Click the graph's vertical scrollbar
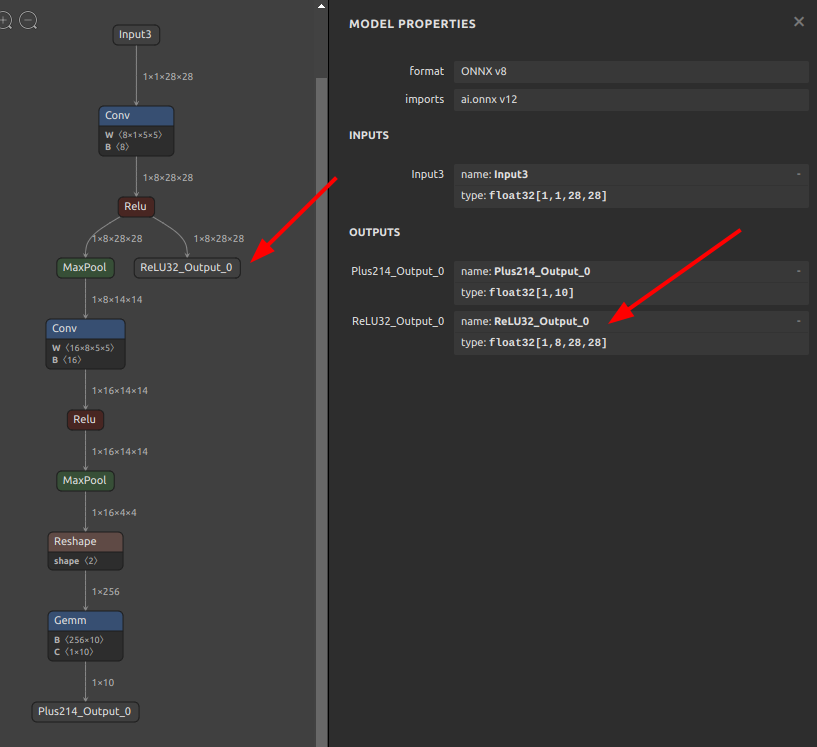 pyautogui.click(x=321, y=400)
